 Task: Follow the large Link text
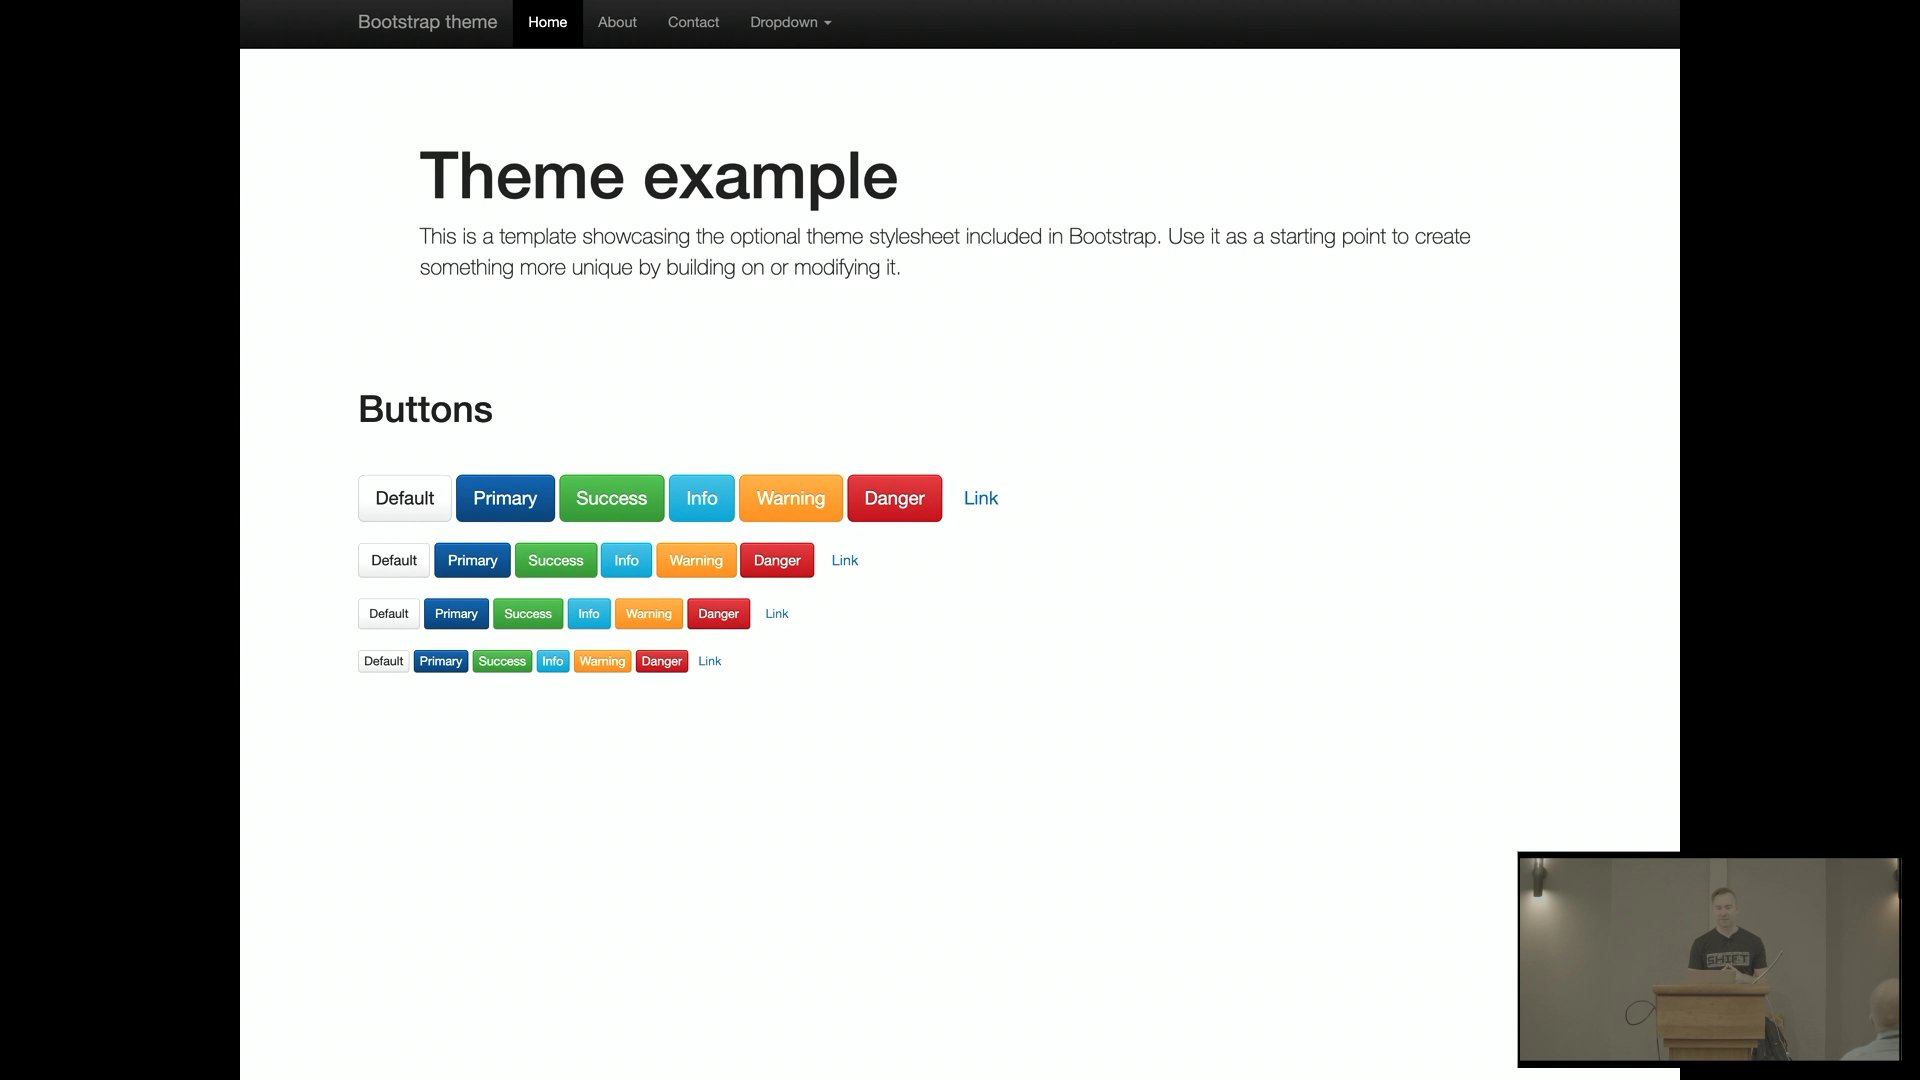[x=980, y=498]
